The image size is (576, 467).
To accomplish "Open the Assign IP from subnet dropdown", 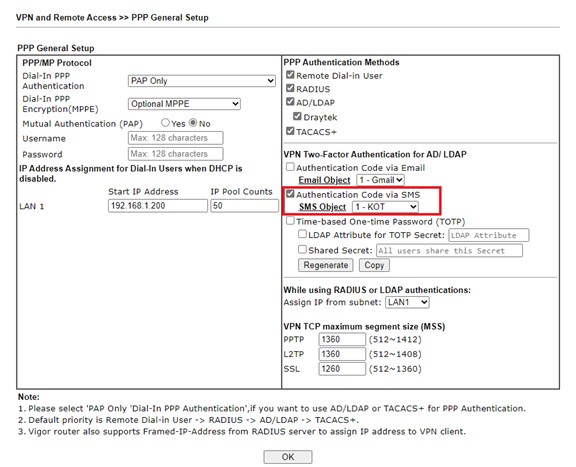I will (x=407, y=302).
